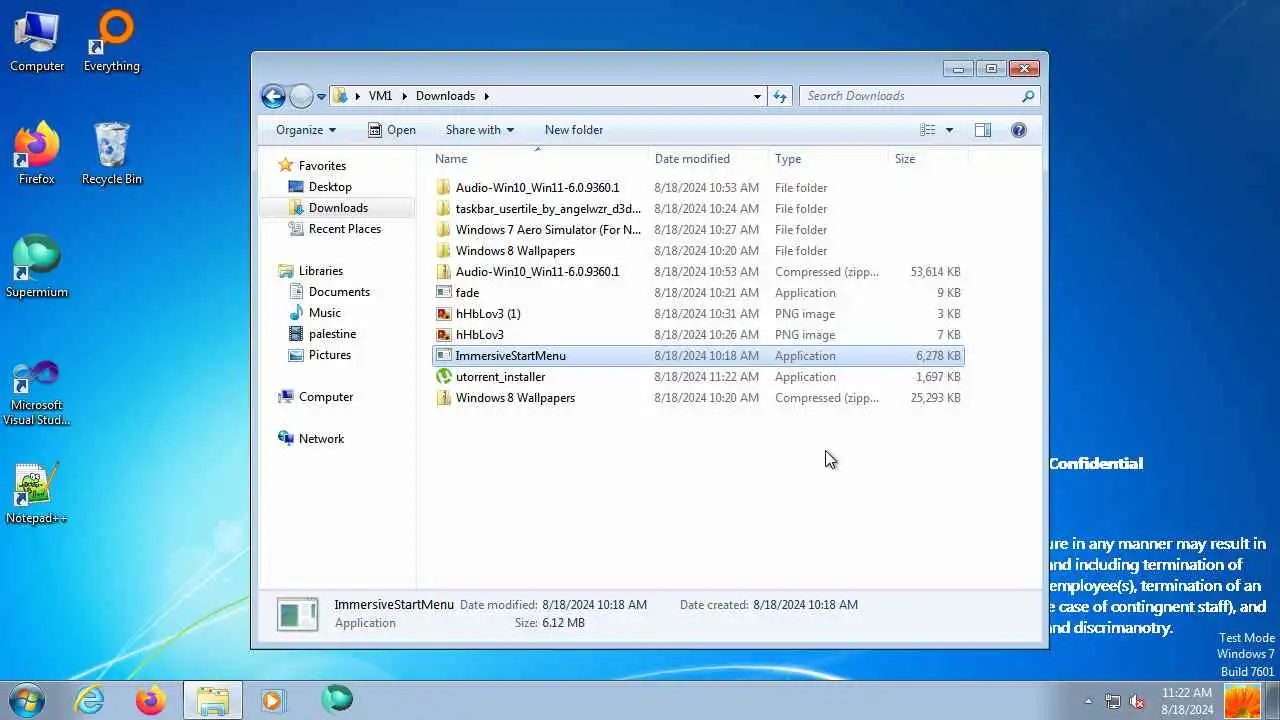Sort files by Date modified column

tap(709, 159)
